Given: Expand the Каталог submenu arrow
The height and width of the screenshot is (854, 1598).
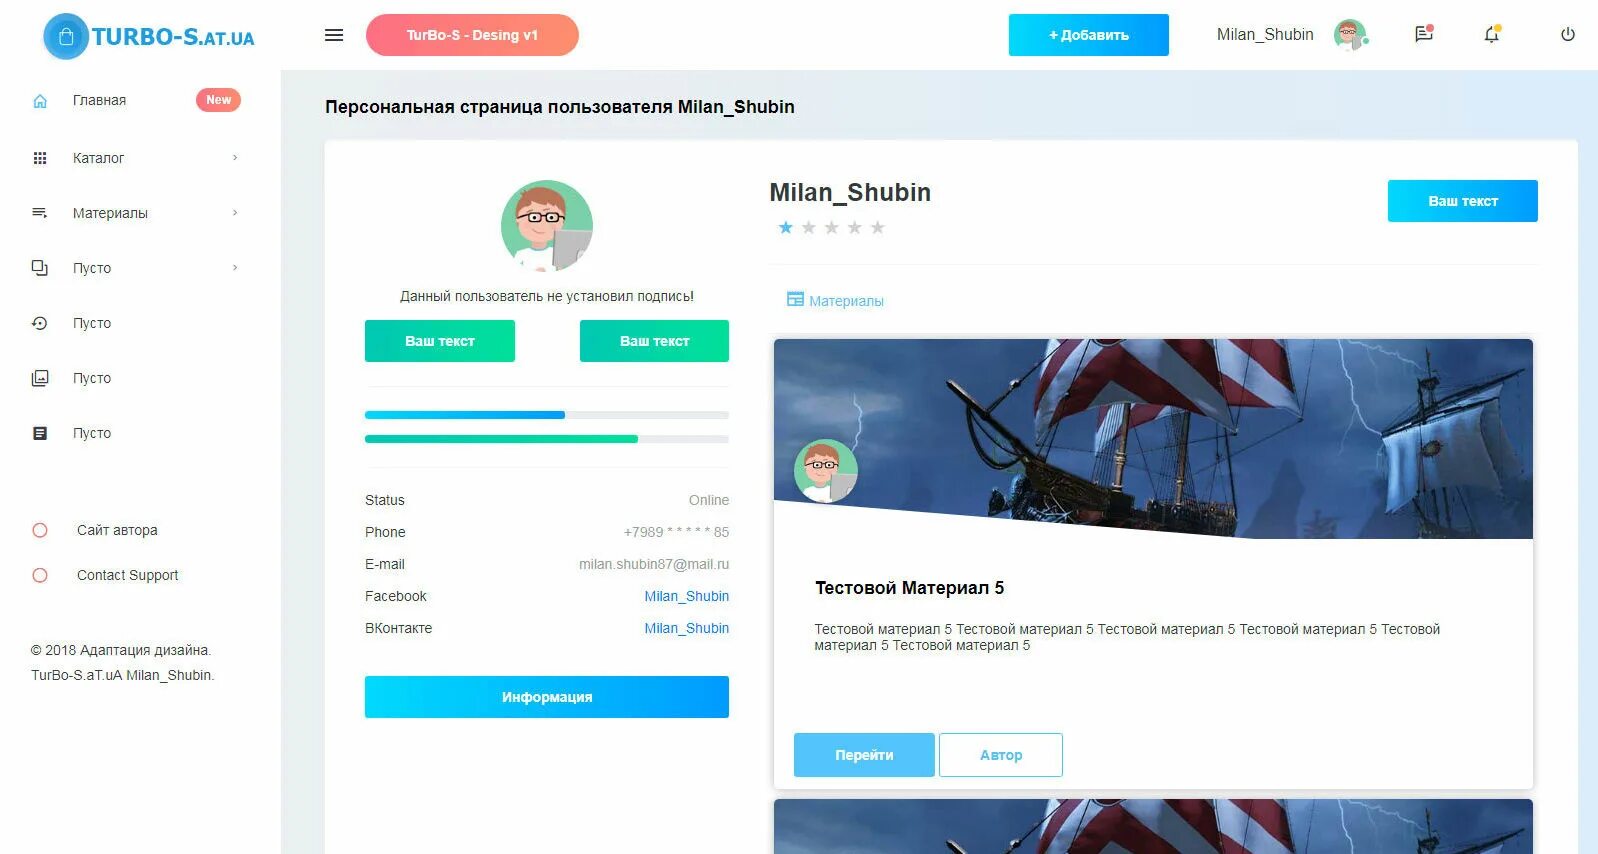Looking at the screenshot, I should 235,158.
